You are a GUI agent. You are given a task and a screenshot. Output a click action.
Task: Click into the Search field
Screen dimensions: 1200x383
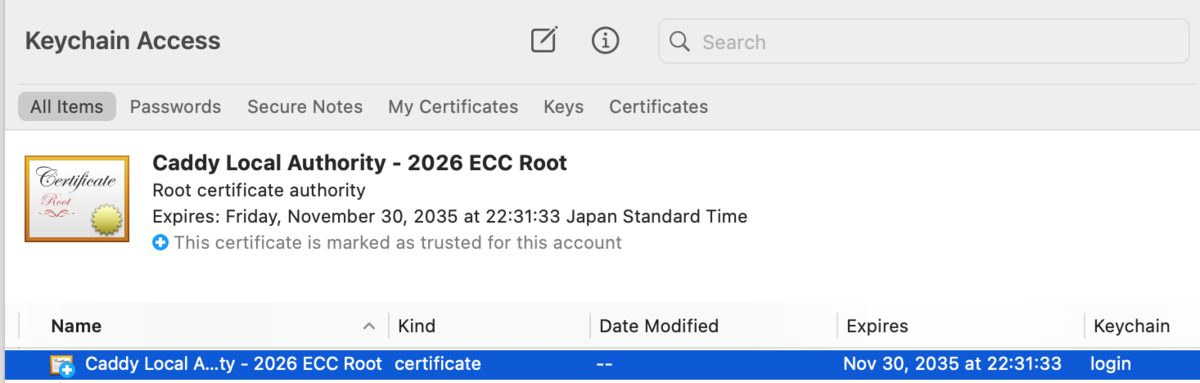click(924, 42)
